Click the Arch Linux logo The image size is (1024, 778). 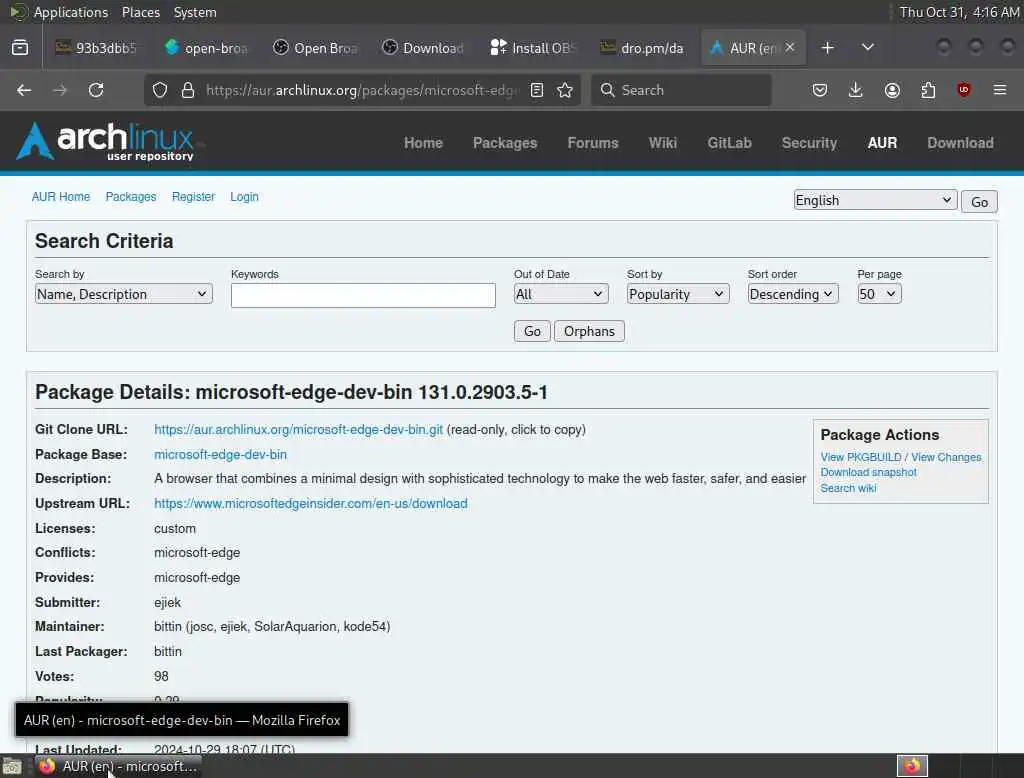pos(106,142)
